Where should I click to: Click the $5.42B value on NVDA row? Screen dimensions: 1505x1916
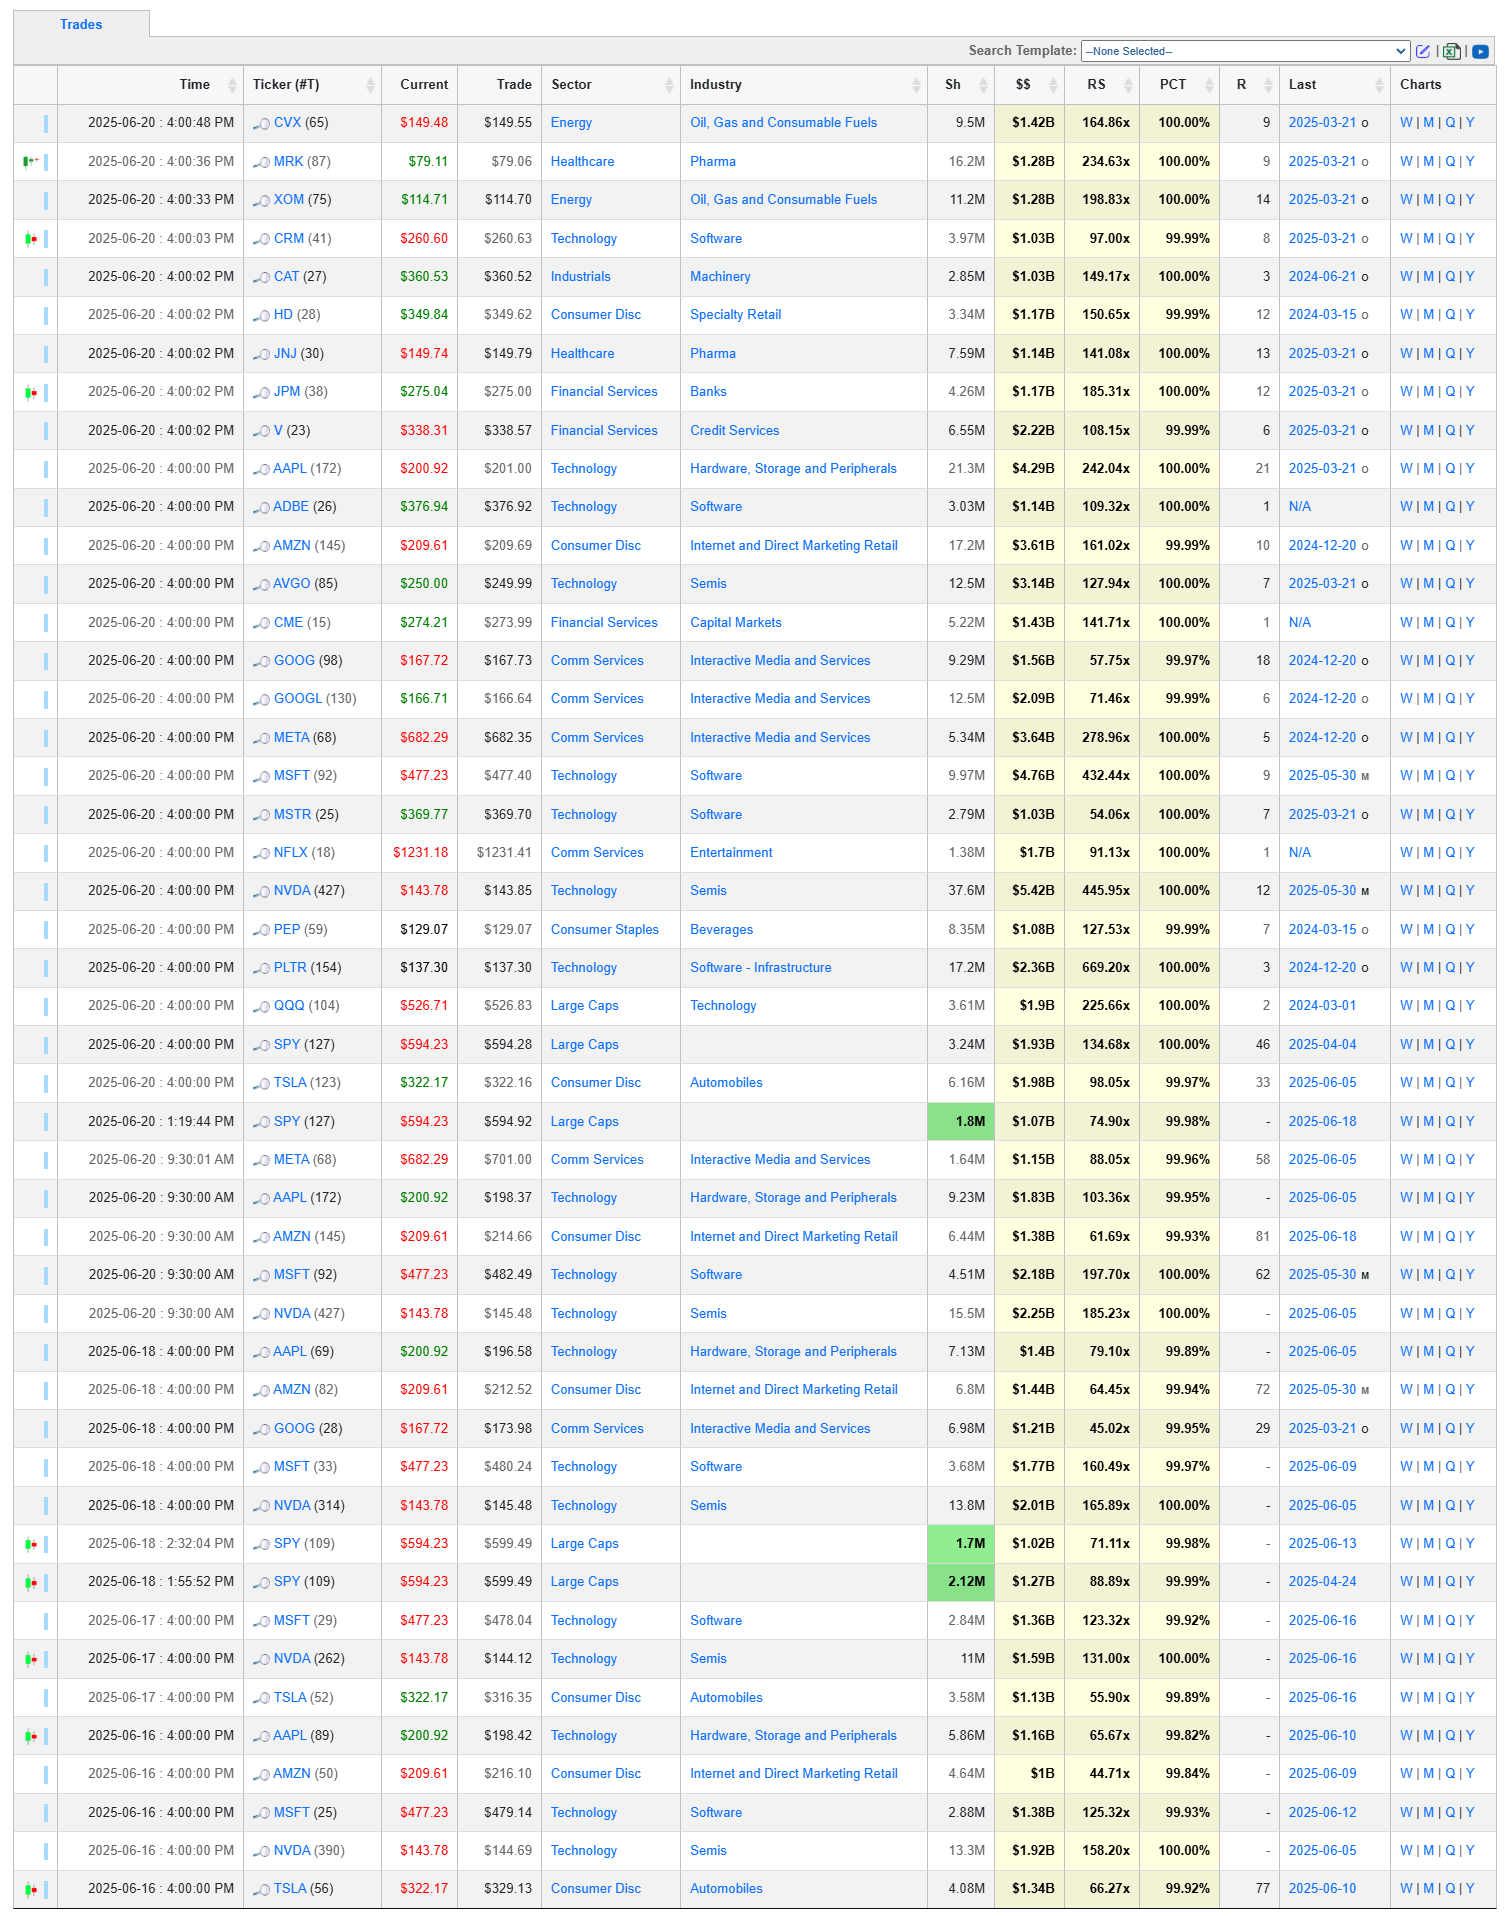coord(1033,891)
